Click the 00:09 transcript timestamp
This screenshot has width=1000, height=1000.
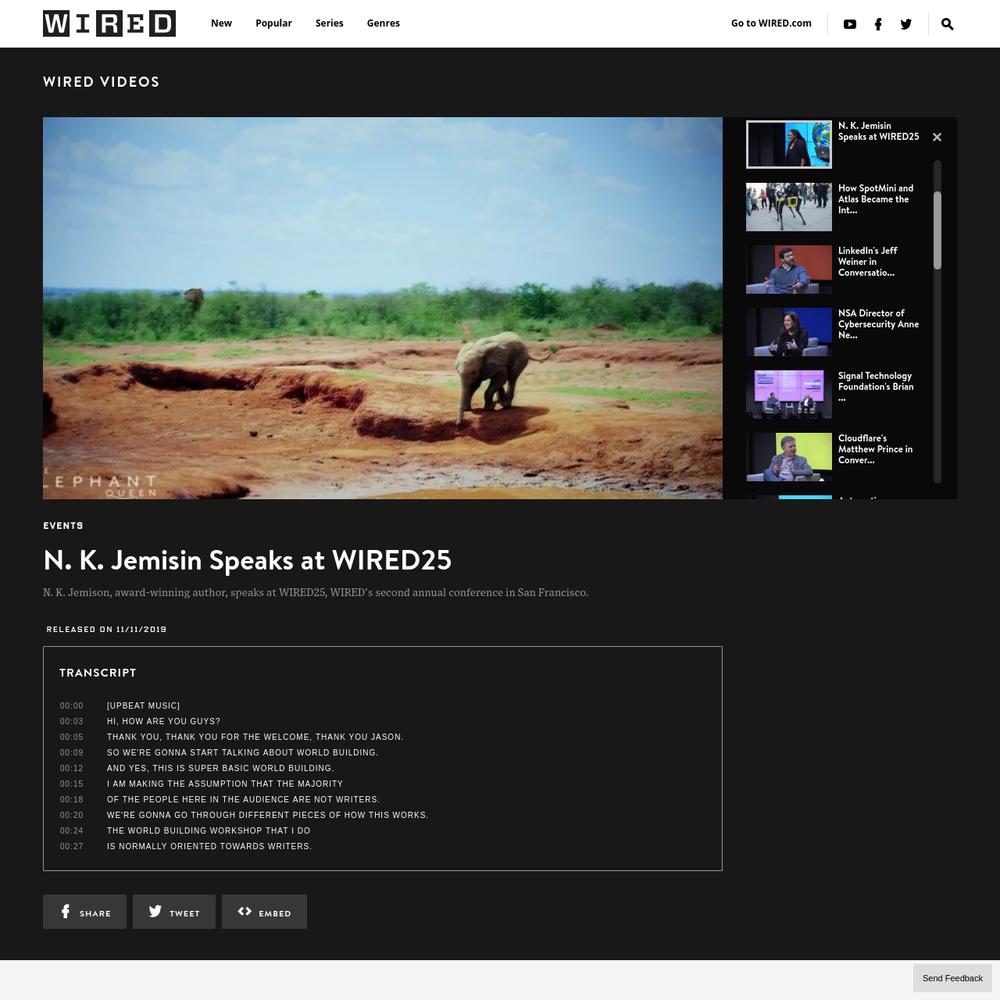click(x=71, y=753)
